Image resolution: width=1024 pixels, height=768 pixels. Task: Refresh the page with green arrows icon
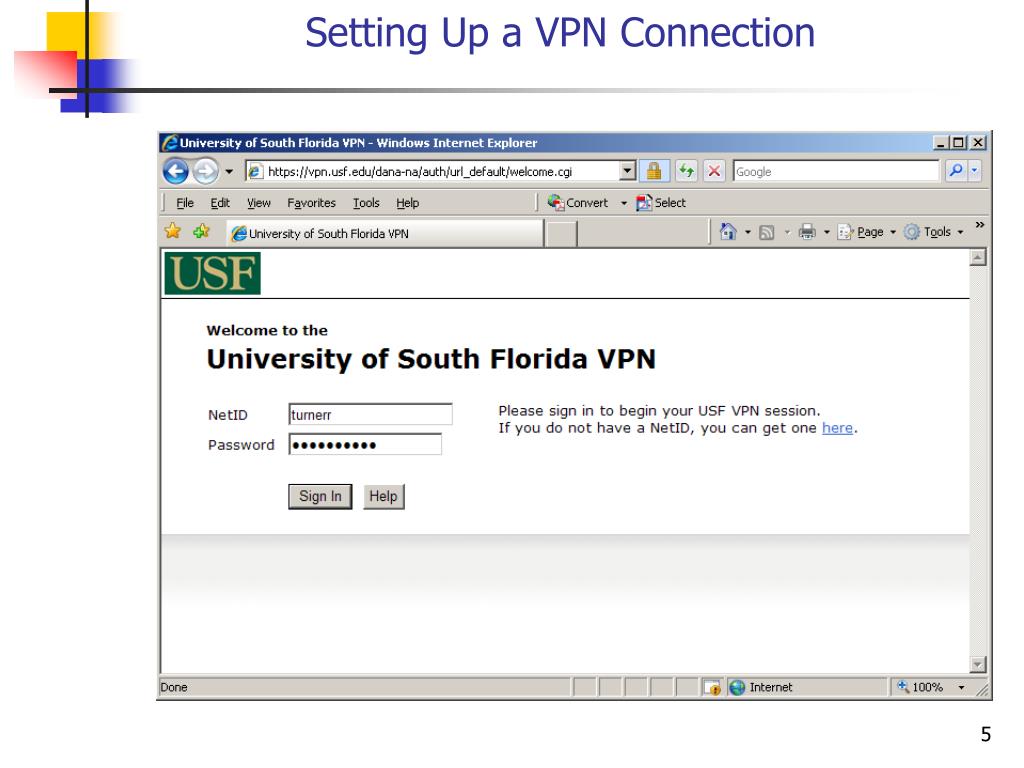pos(686,172)
